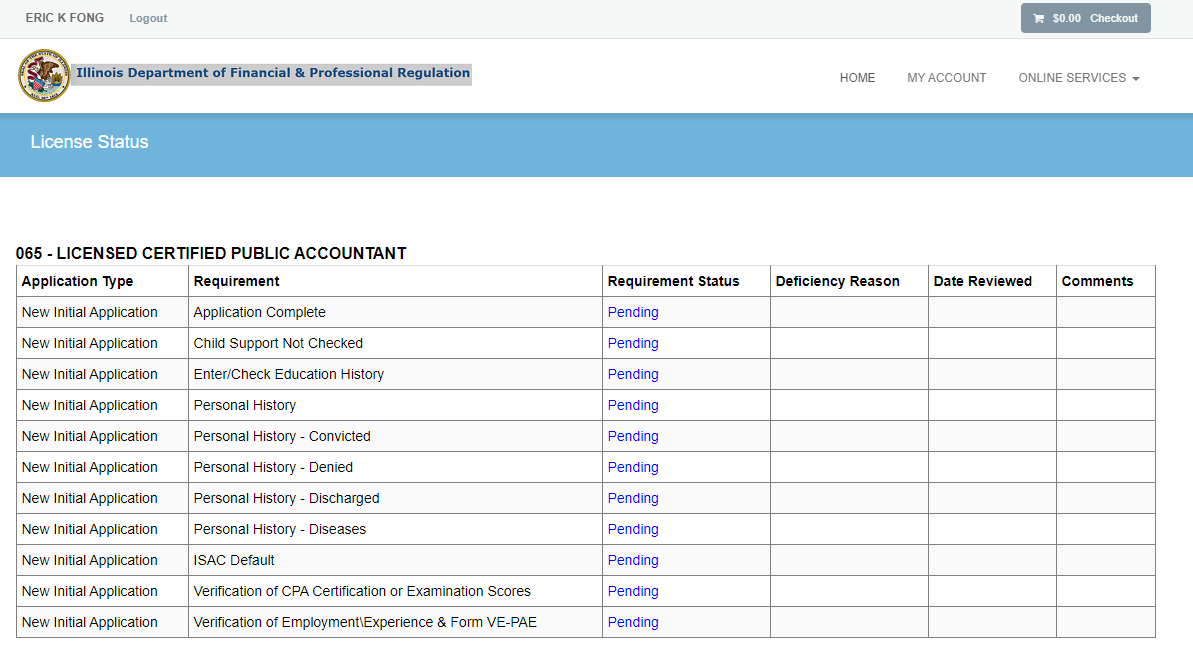
Task: Click New Initial Application in Application Complete row
Action: pyautogui.click(x=90, y=313)
